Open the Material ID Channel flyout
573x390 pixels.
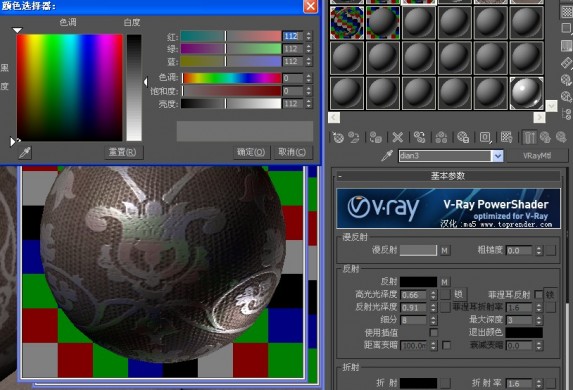tap(485, 137)
